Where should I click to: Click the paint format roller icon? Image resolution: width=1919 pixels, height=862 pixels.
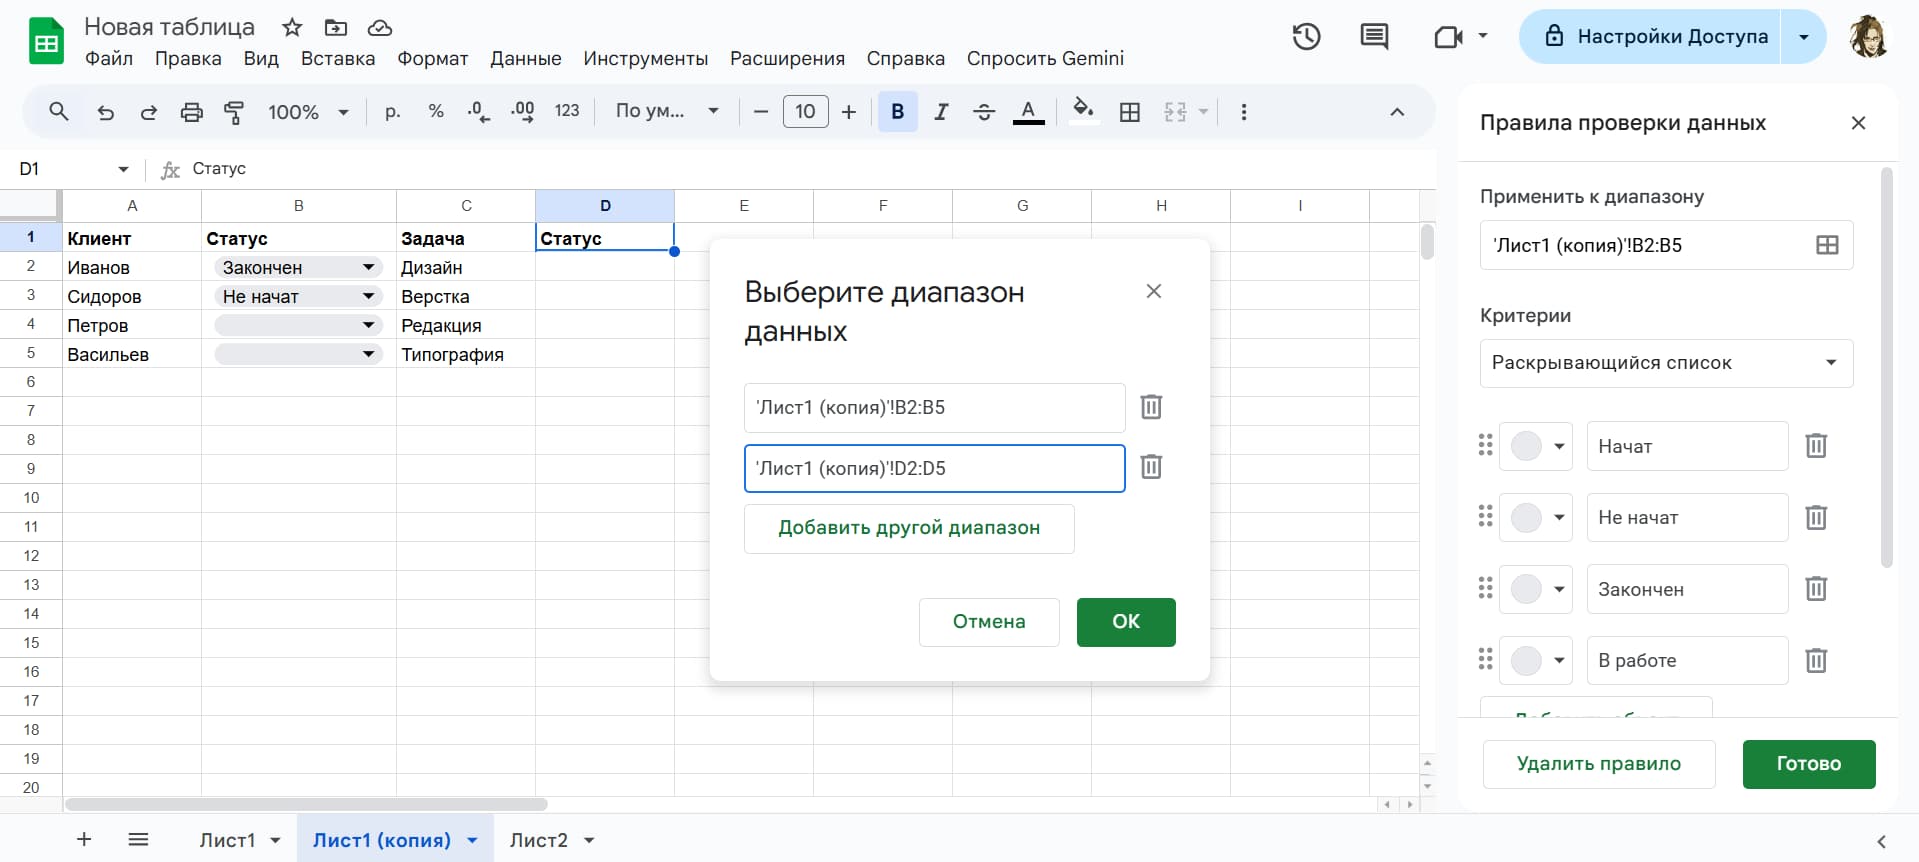coord(234,112)
